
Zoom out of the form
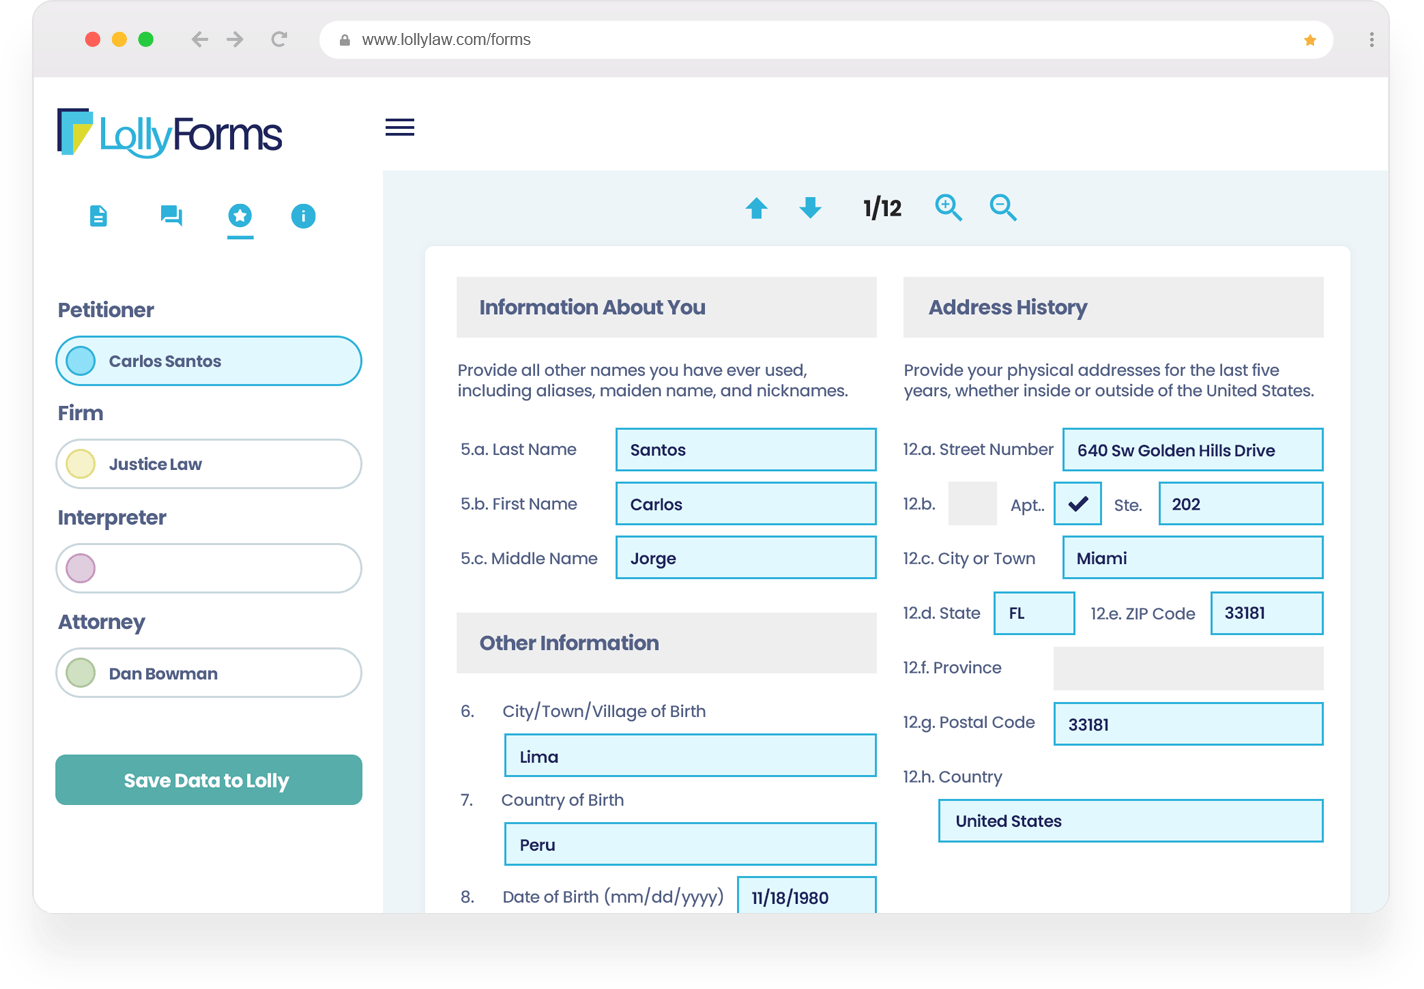point(1003,207)
